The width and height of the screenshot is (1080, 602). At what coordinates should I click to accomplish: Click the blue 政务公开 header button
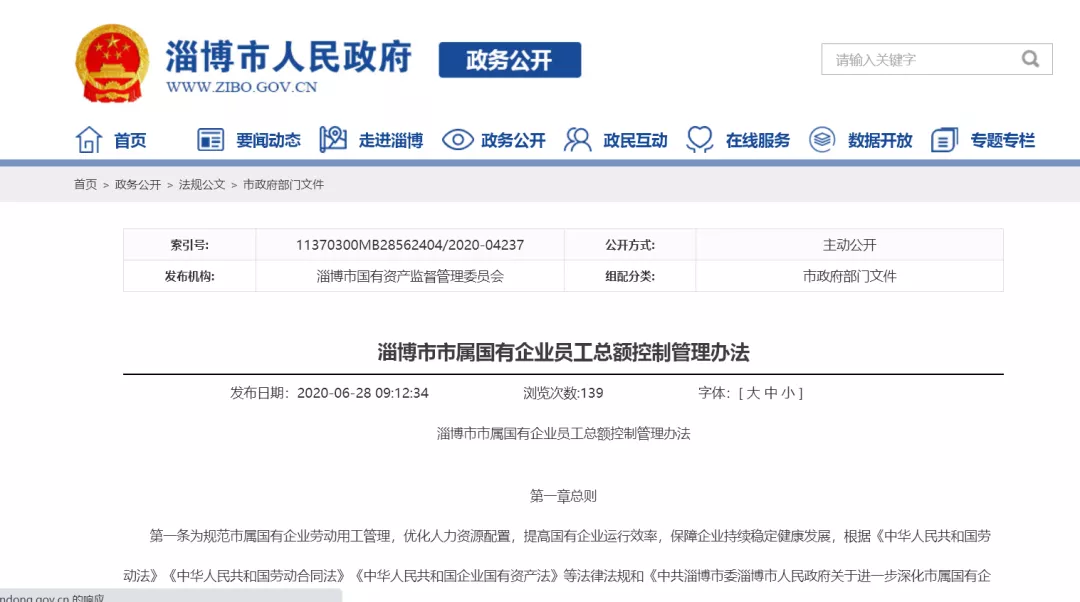pos(509,60)
